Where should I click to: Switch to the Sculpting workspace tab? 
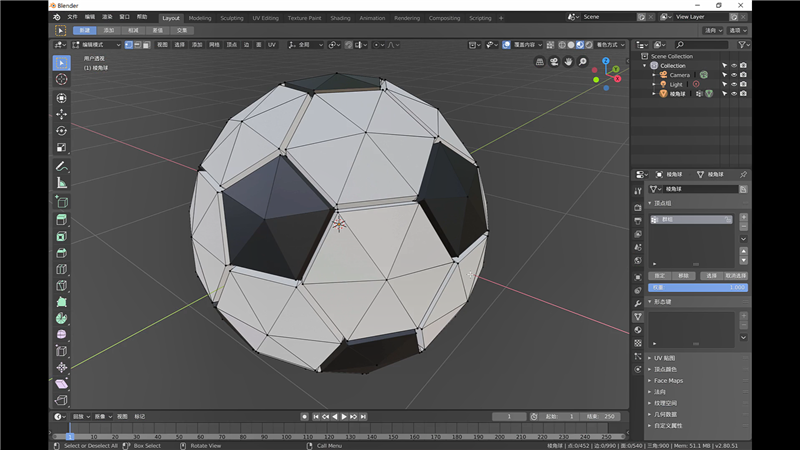(x=232, y=18)
